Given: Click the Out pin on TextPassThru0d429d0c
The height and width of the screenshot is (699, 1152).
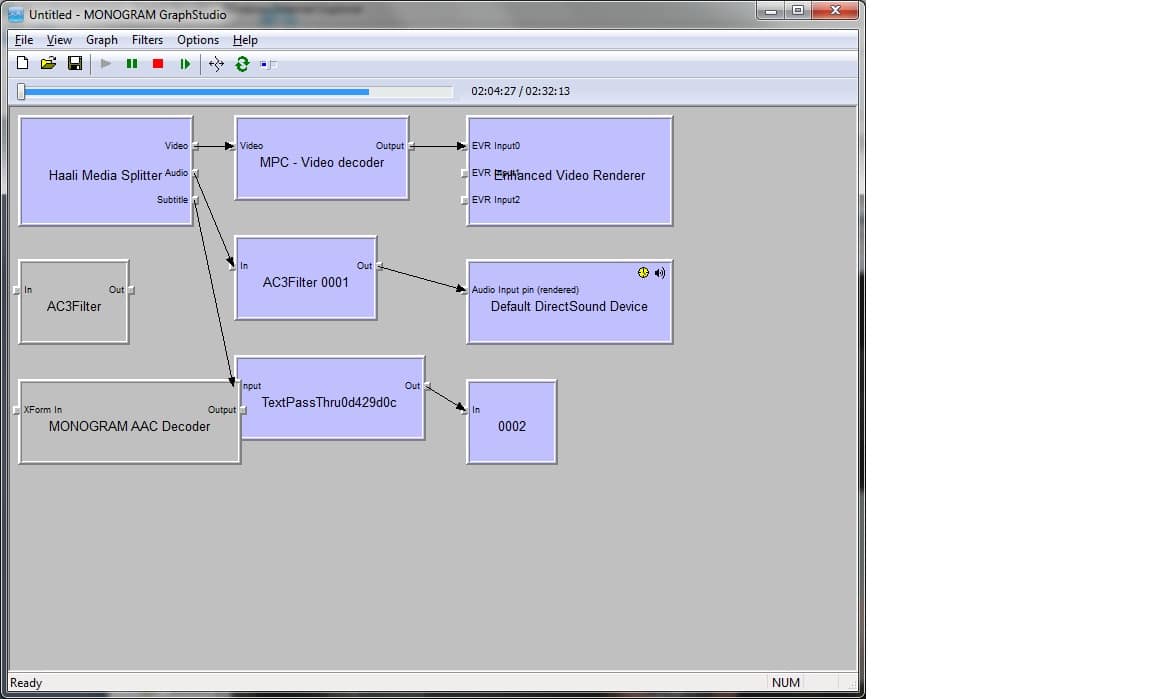Looking at the screenshot, I should click(x=428, y=385).
